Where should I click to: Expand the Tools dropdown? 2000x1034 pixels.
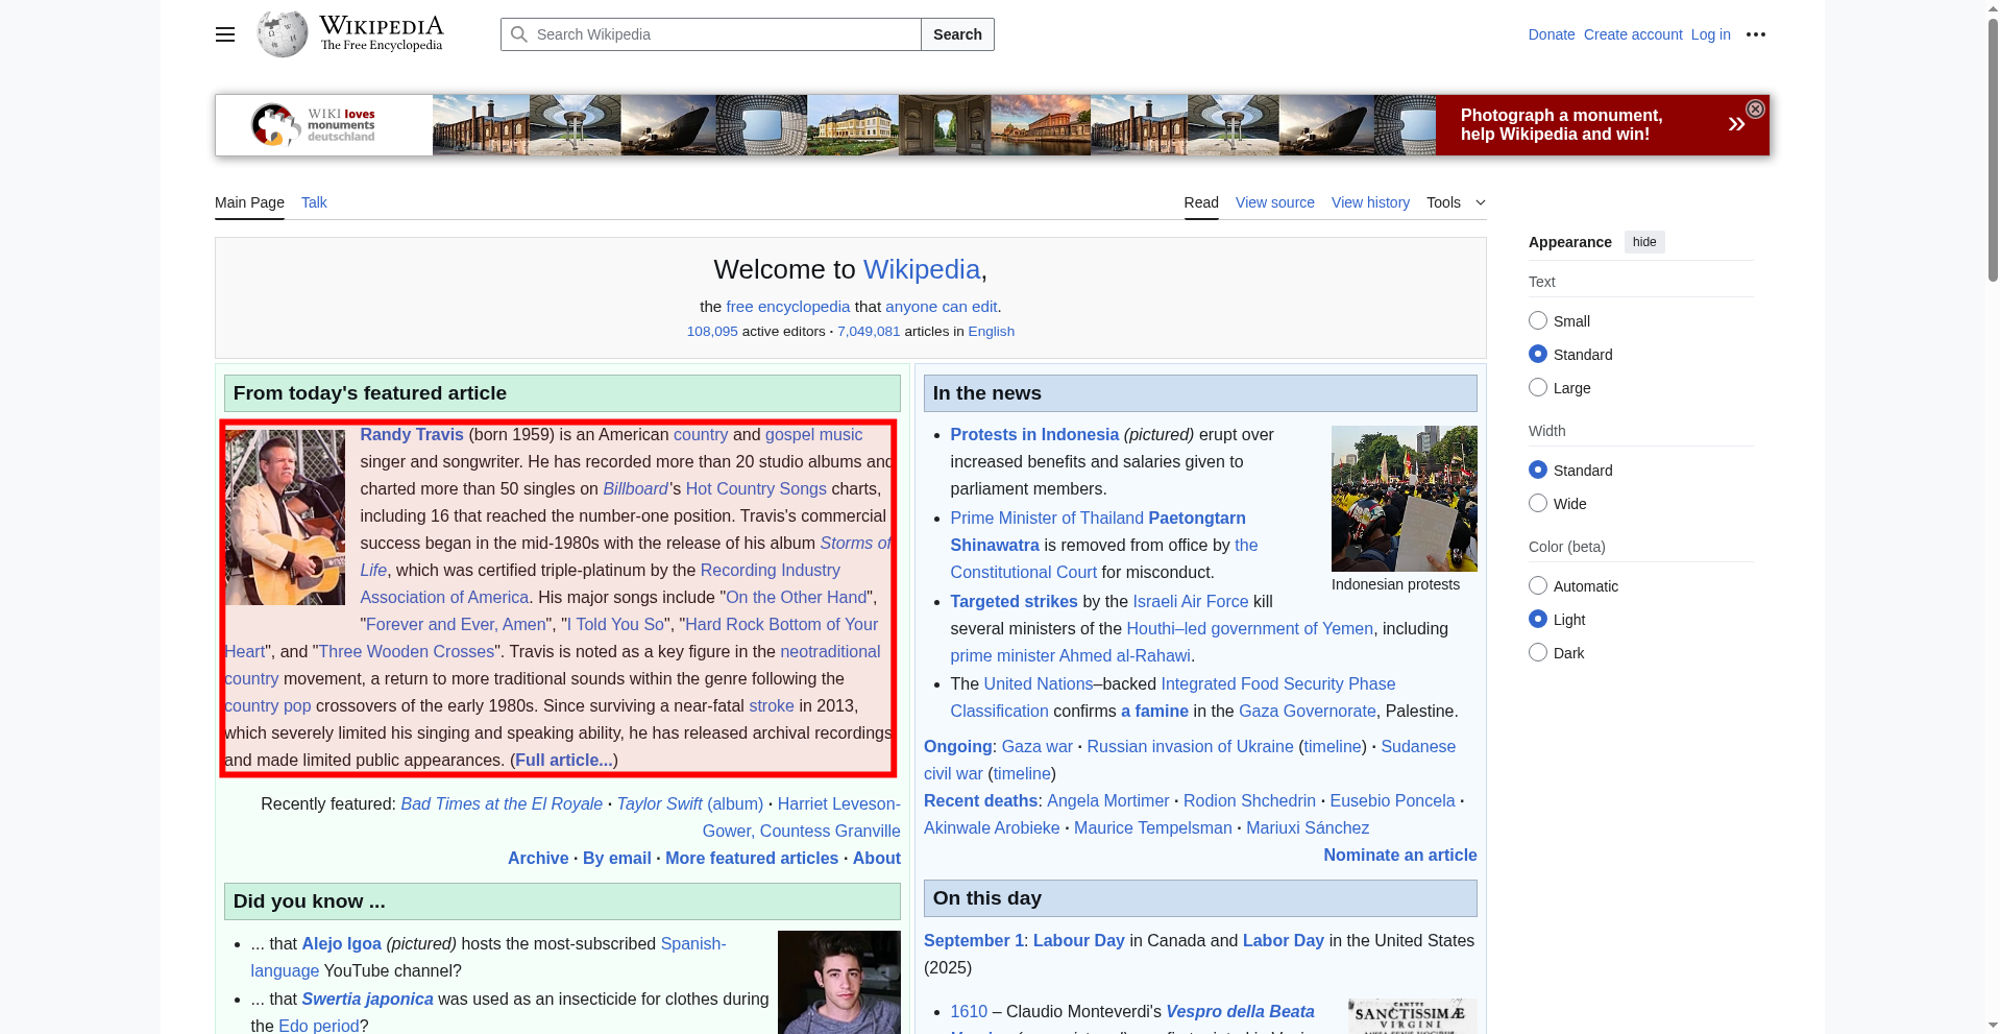[1456, 202]
